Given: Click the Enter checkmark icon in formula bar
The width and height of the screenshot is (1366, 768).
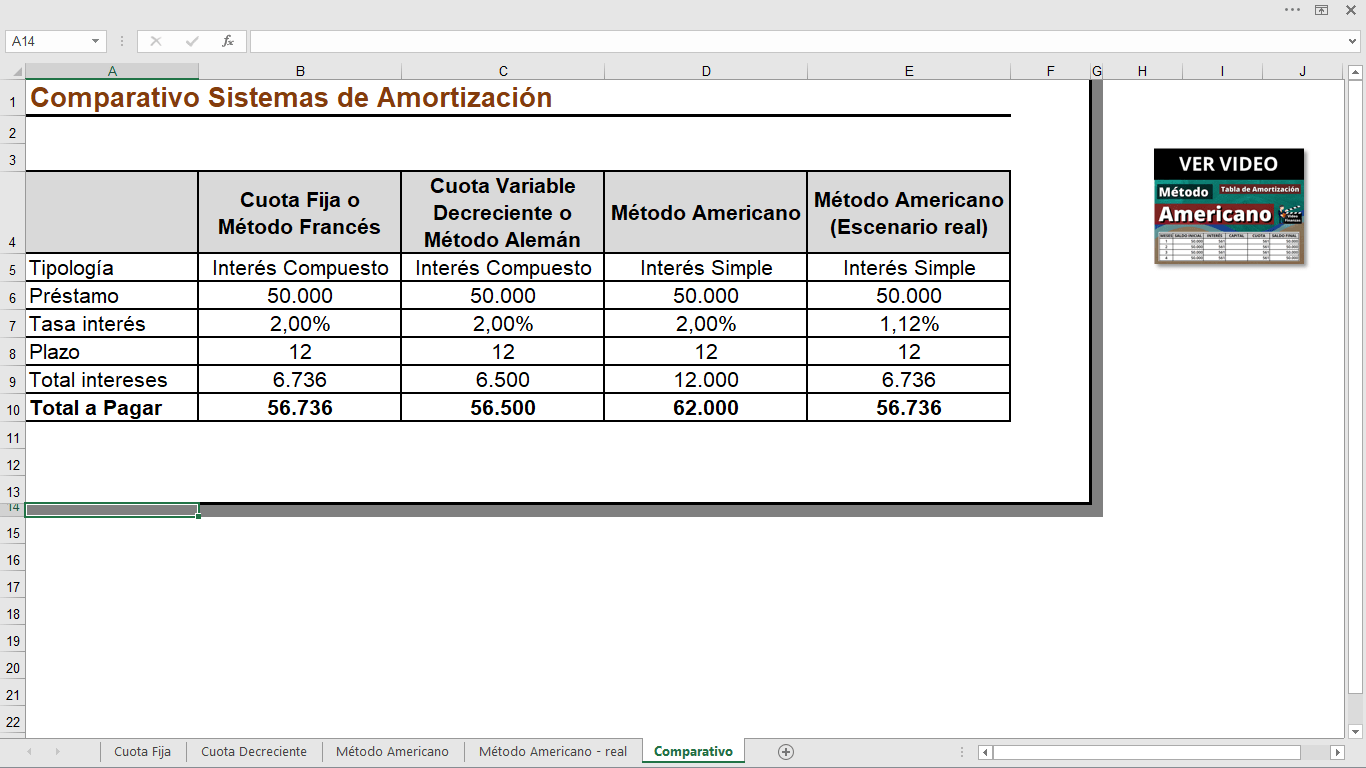Looking at the screenshot, I should tap(190, 41).
